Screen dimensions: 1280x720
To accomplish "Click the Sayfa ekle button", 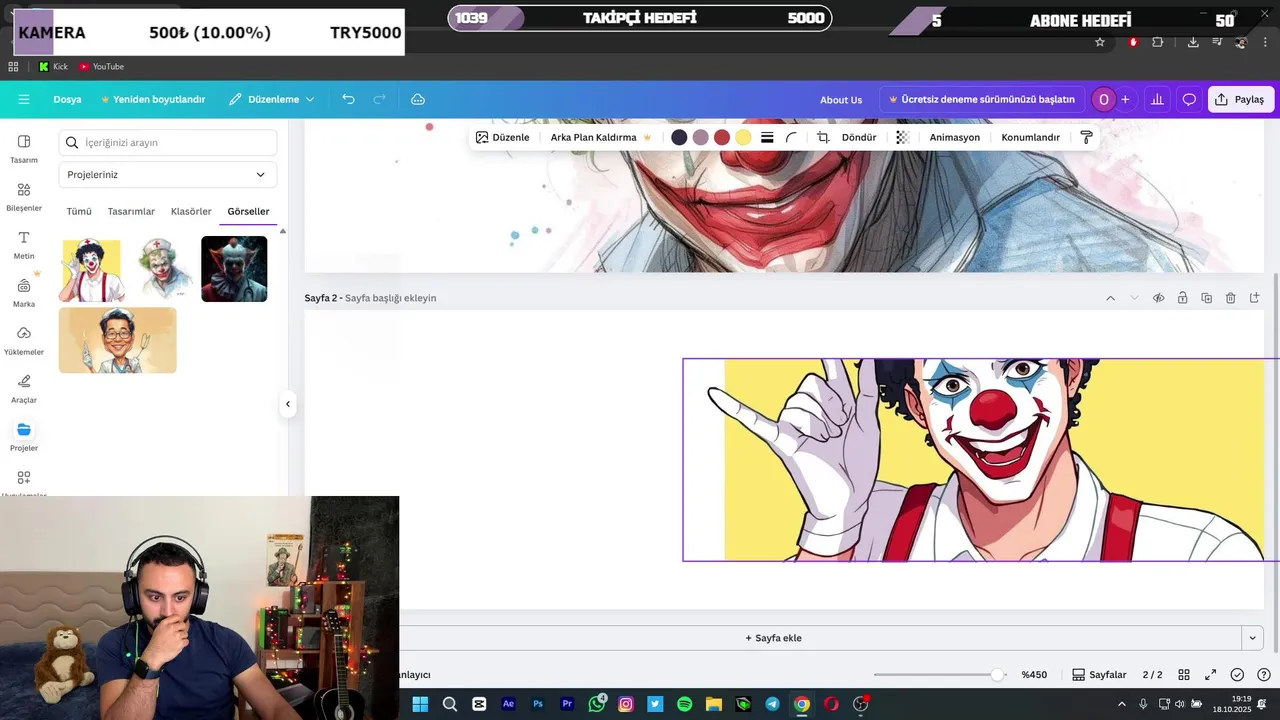I will coord(773,638).
